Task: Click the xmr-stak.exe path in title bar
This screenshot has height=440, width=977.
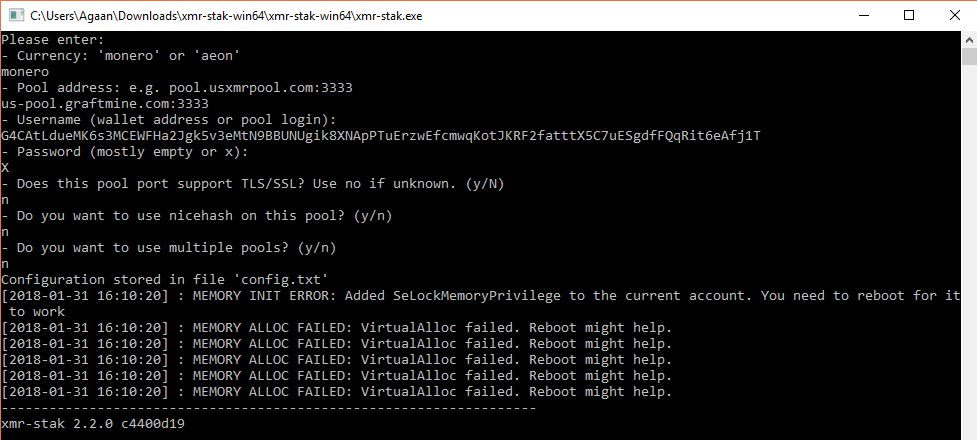Action: tap(226, 16)
